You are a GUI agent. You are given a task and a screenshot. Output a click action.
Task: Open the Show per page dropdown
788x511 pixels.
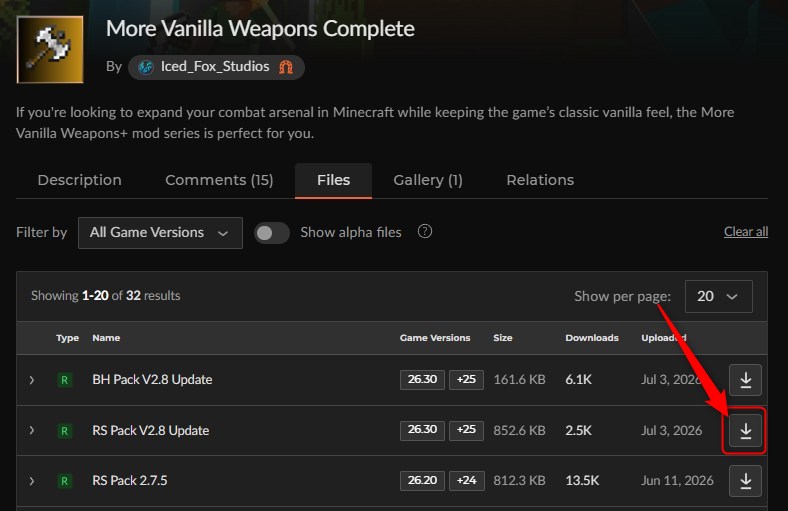coord(719,296)
